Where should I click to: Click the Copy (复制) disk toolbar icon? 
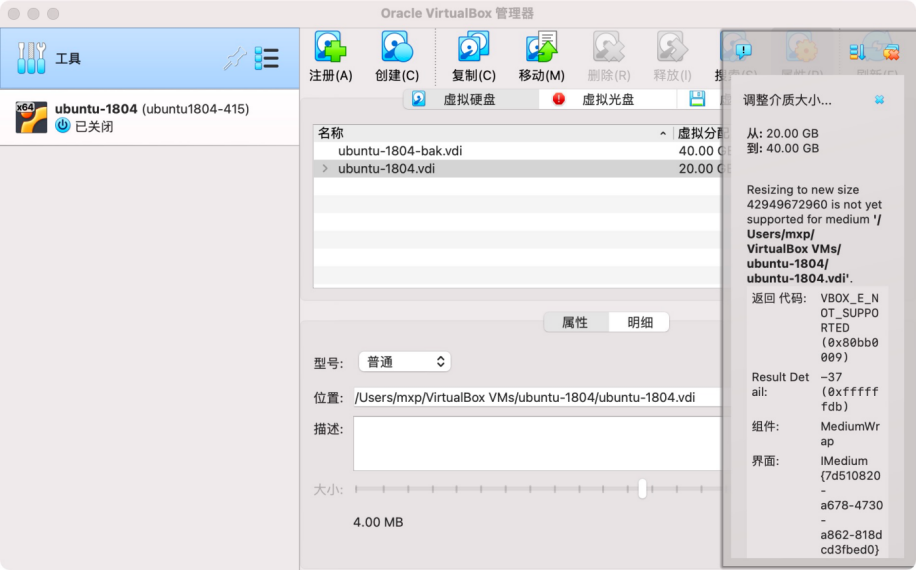tap(473, 47)
